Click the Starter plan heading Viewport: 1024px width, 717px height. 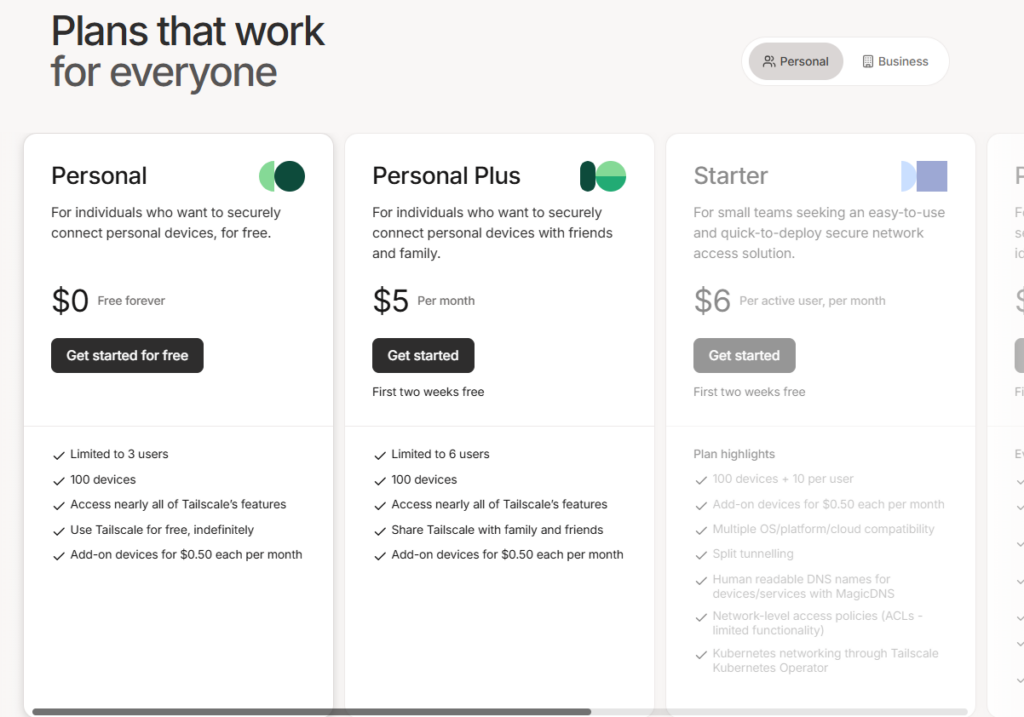tap(731, 176)
